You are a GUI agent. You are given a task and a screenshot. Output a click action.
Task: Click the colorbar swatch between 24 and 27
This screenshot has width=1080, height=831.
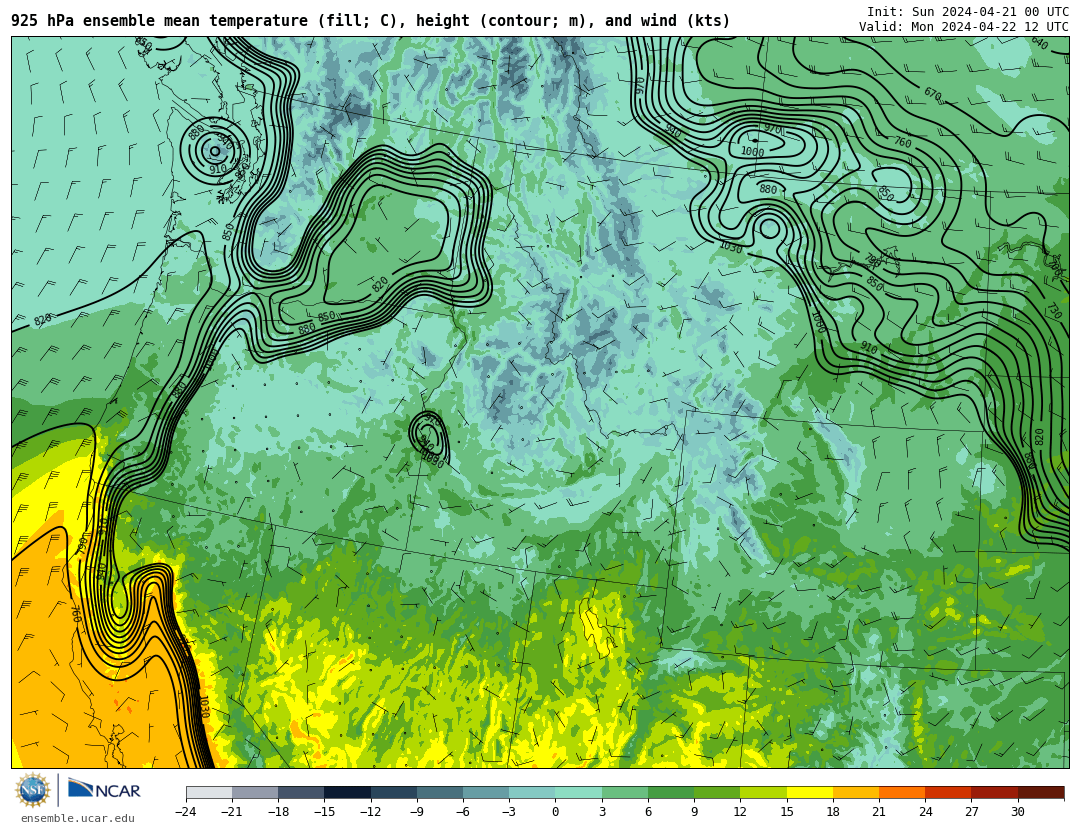948,792
